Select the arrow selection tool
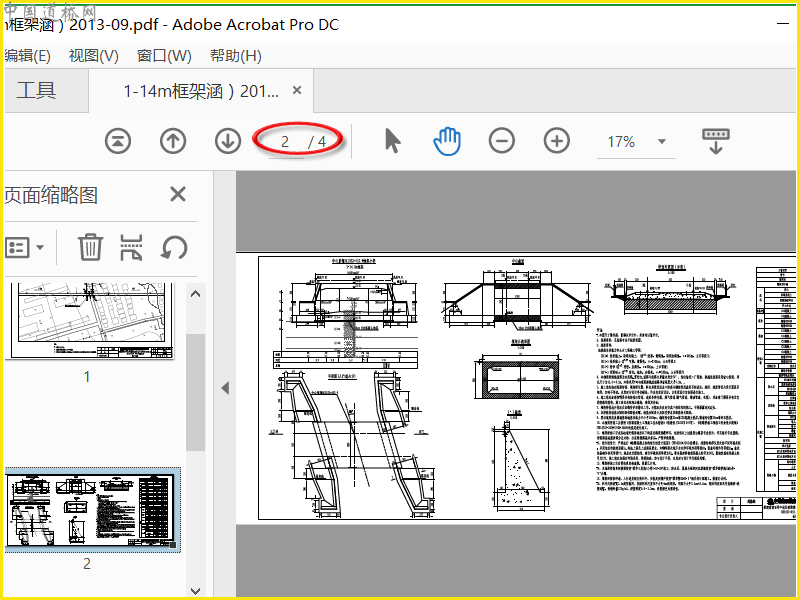800x600 pixels. [392, 141]
